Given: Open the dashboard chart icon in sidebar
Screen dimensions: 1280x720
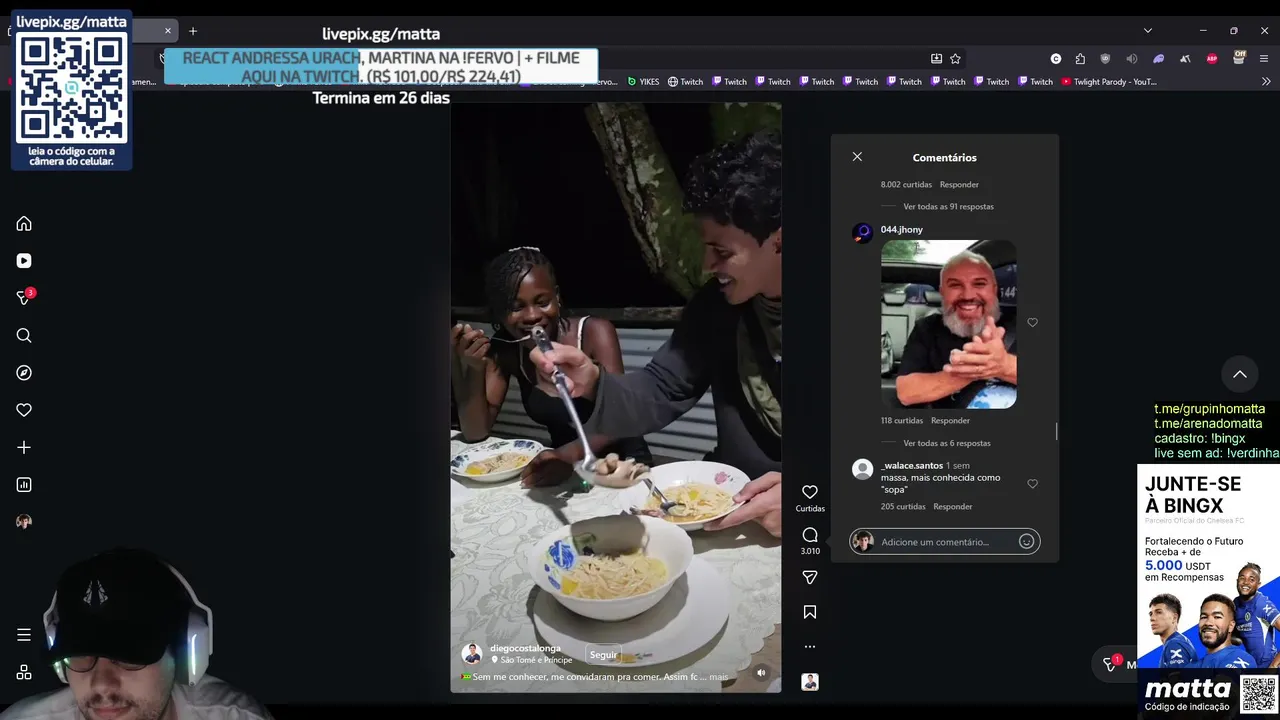Looking at the screenshot, I should click(x=24, y=485).
